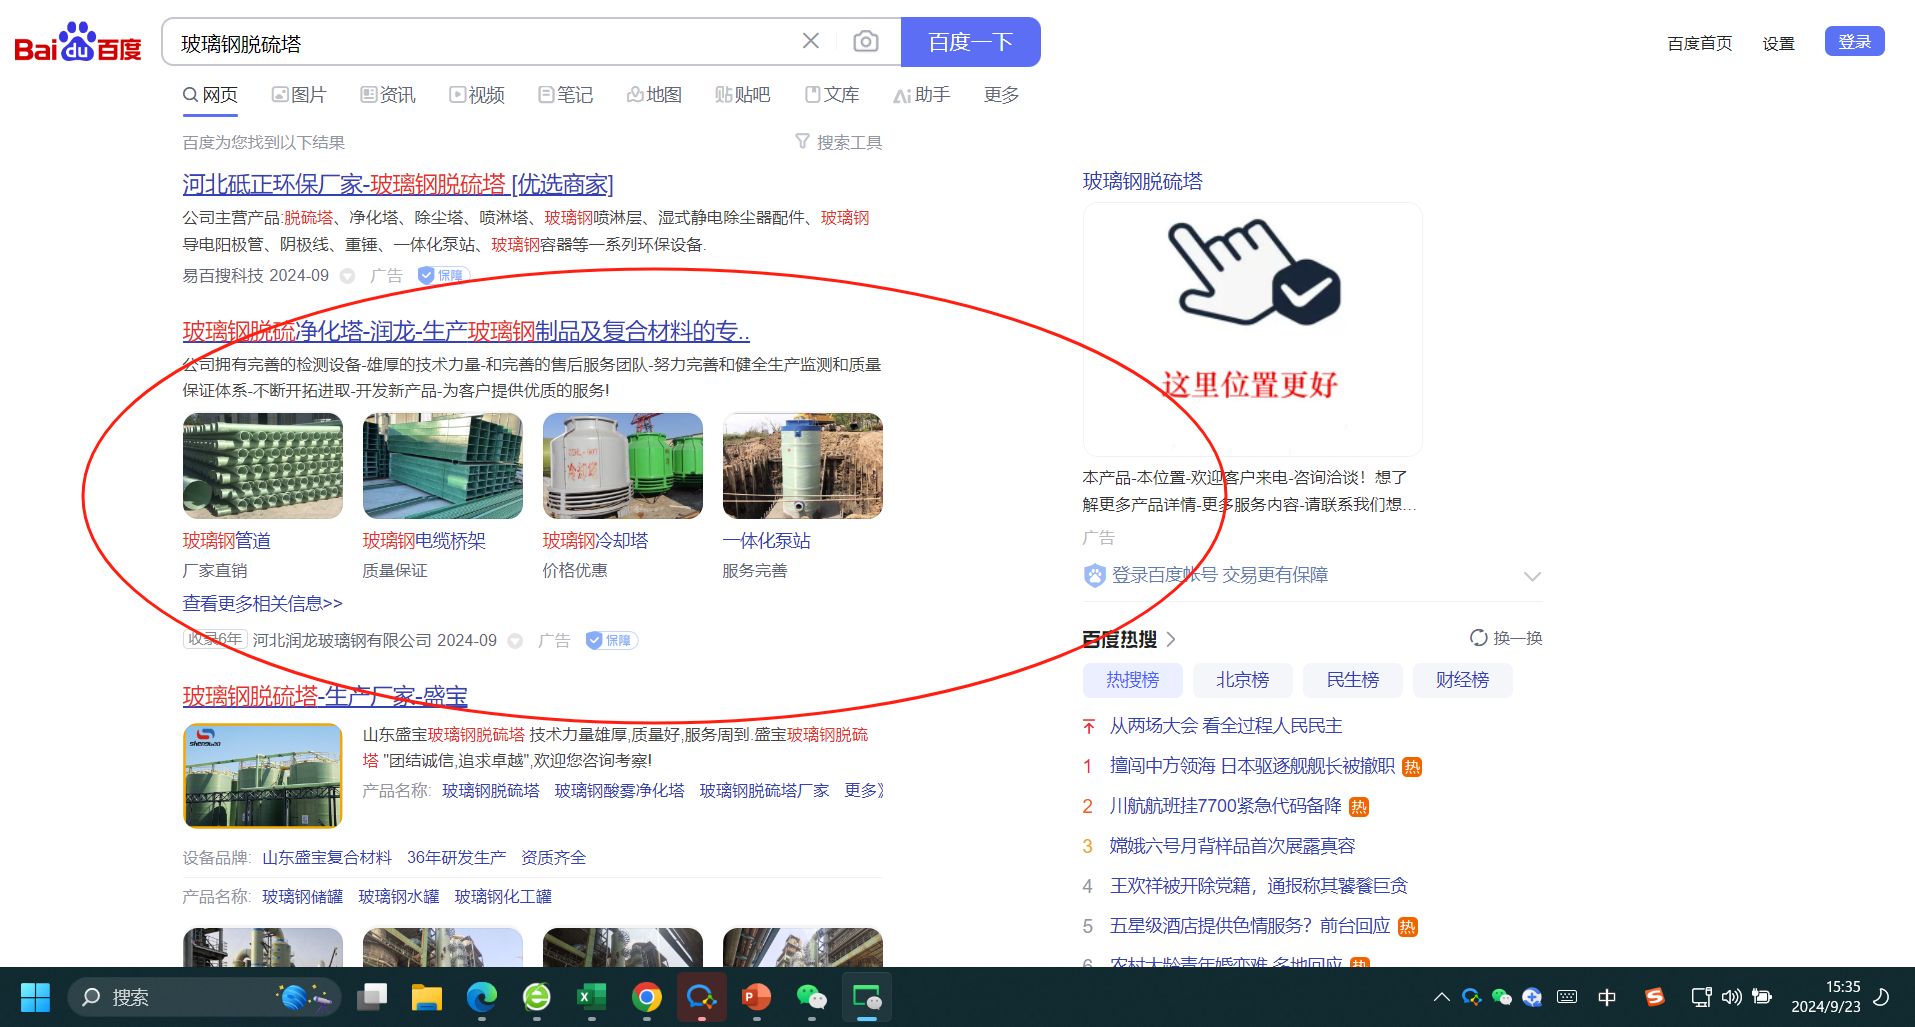Image resolution: width=1915 pixels, height=1027 pixels.
Task: Select the 热搜榜 hot search tab
Action: coord(1132,680)
